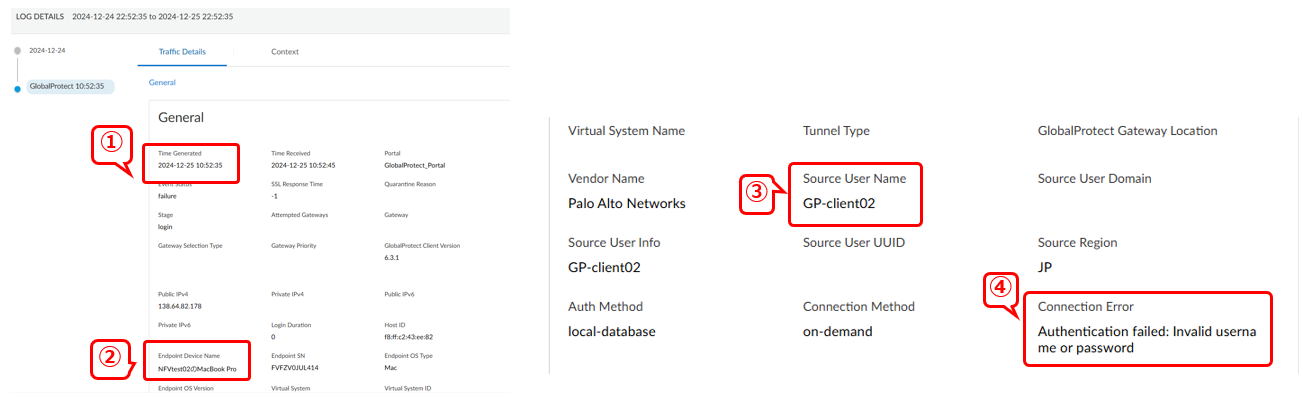This screenshot has width=1303, height=397.
Task: Click the SSL Response Time value -1
Action: [x=274, y=196]
